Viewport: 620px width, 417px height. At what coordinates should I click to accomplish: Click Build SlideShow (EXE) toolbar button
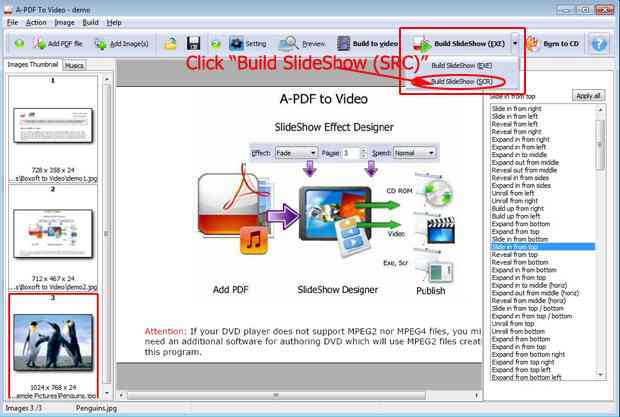[459, 43]
